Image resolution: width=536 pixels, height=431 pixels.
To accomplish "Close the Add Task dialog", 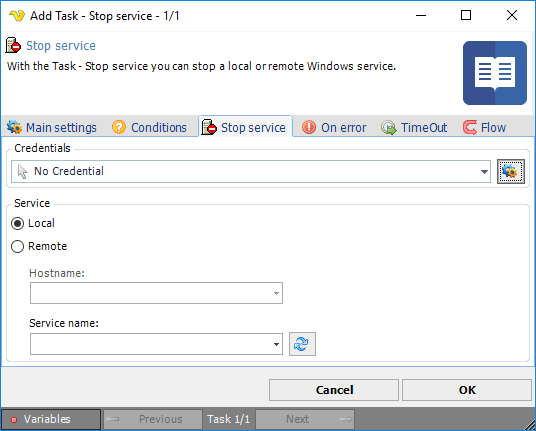I will 512,15.
